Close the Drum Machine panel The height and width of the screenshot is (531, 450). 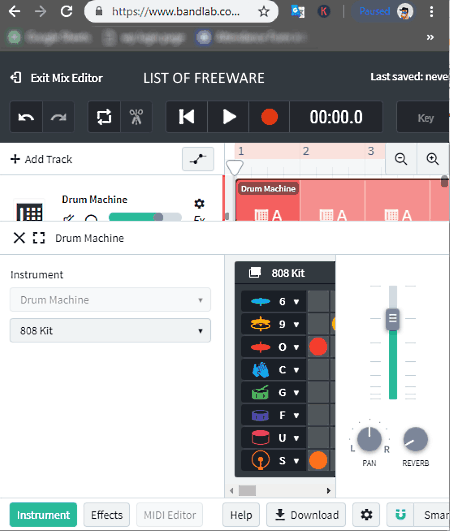19,238
